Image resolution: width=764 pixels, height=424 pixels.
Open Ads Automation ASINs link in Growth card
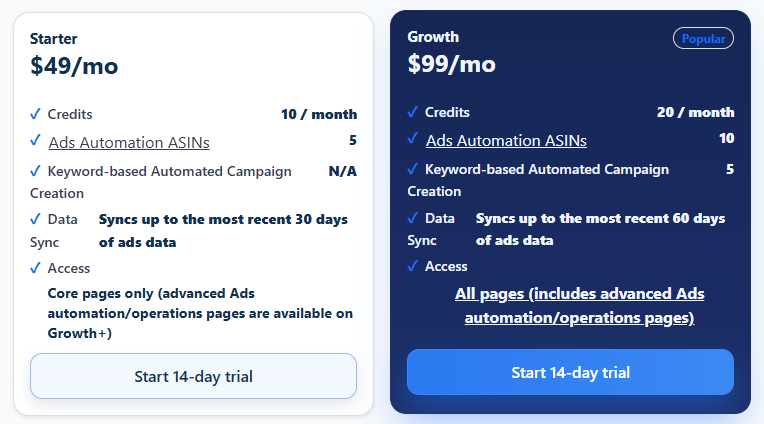tap(506, 140)
